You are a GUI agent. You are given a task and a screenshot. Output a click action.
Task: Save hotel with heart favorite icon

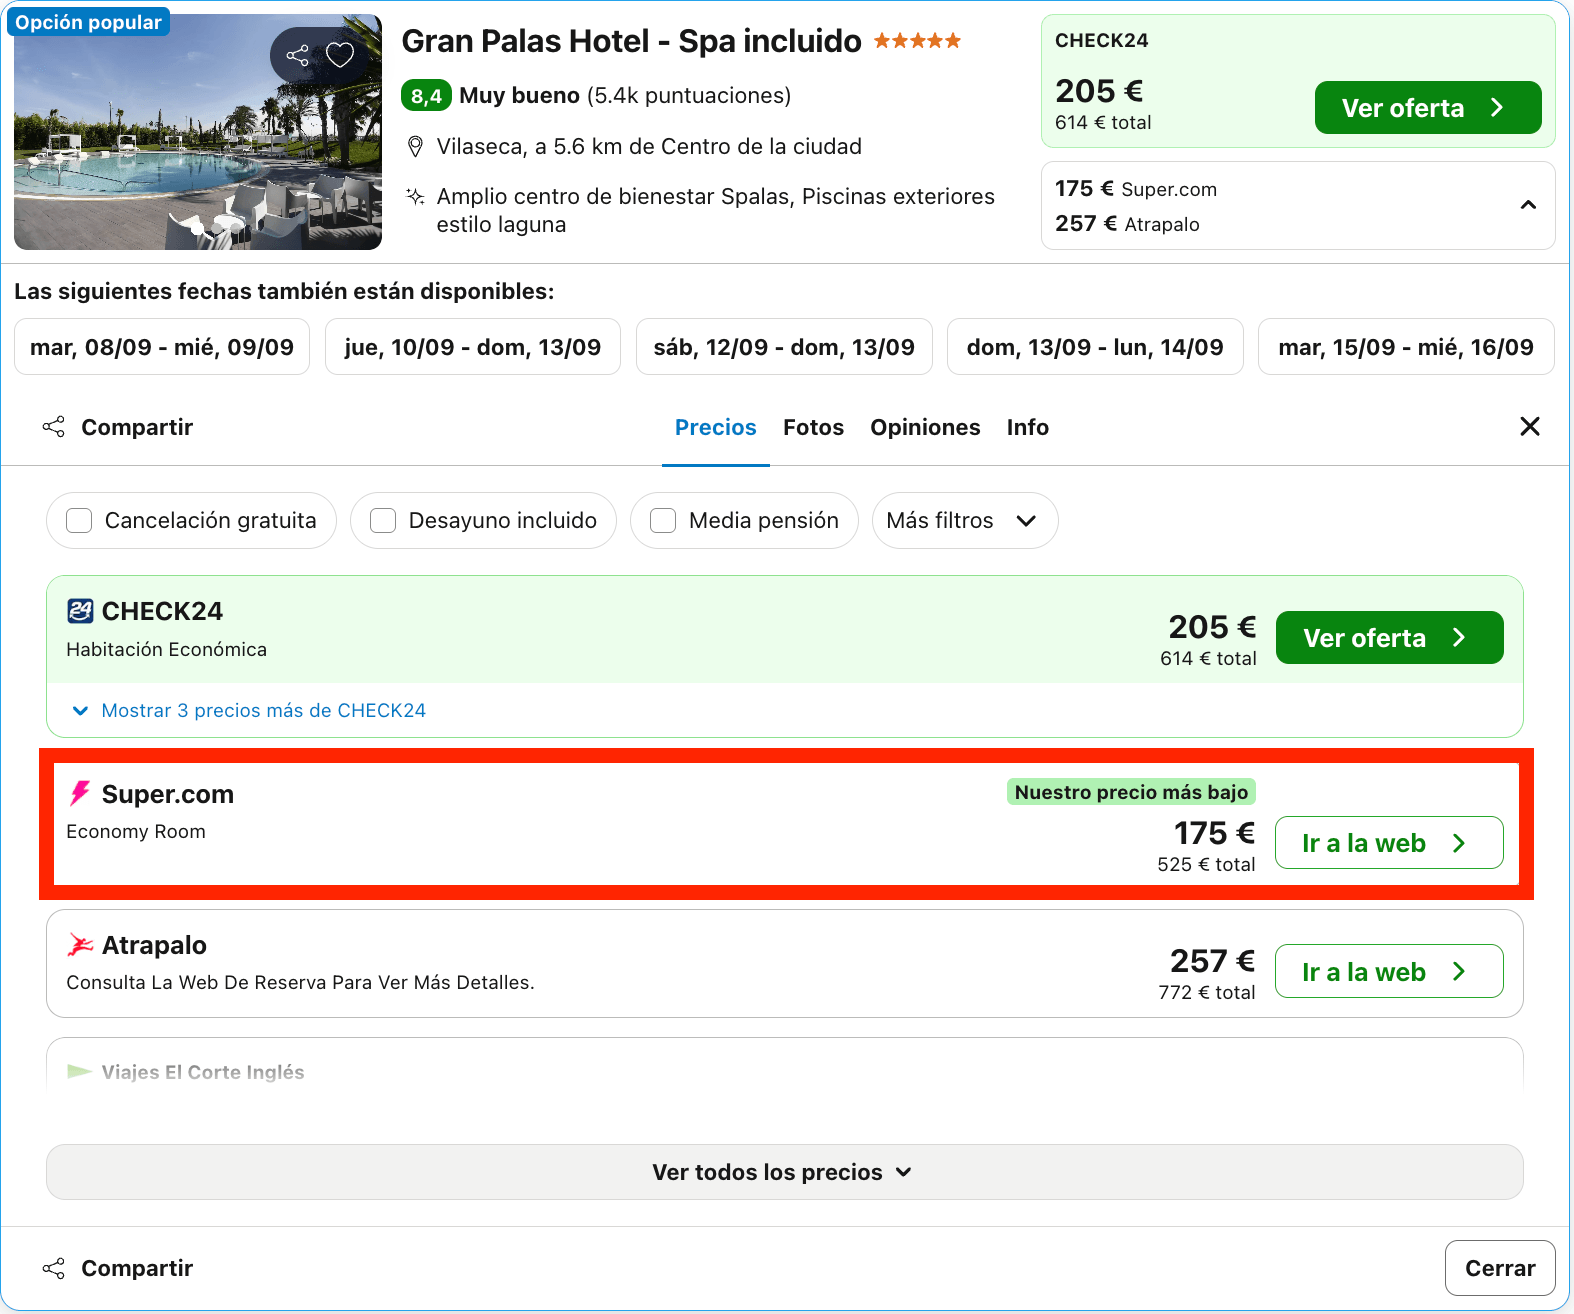[340, 55]
